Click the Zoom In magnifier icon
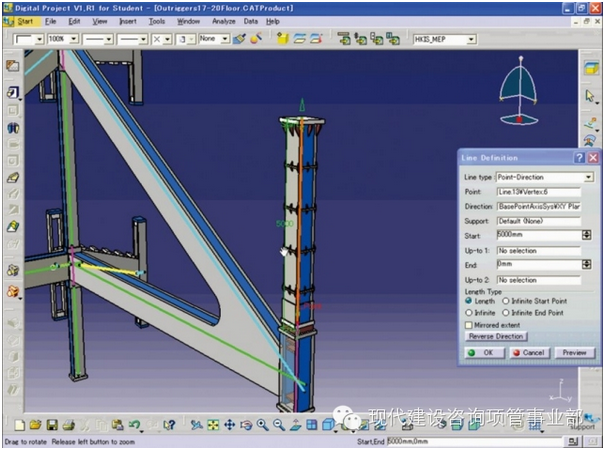This screenshot has height=449, width=605. click(262, 425)
